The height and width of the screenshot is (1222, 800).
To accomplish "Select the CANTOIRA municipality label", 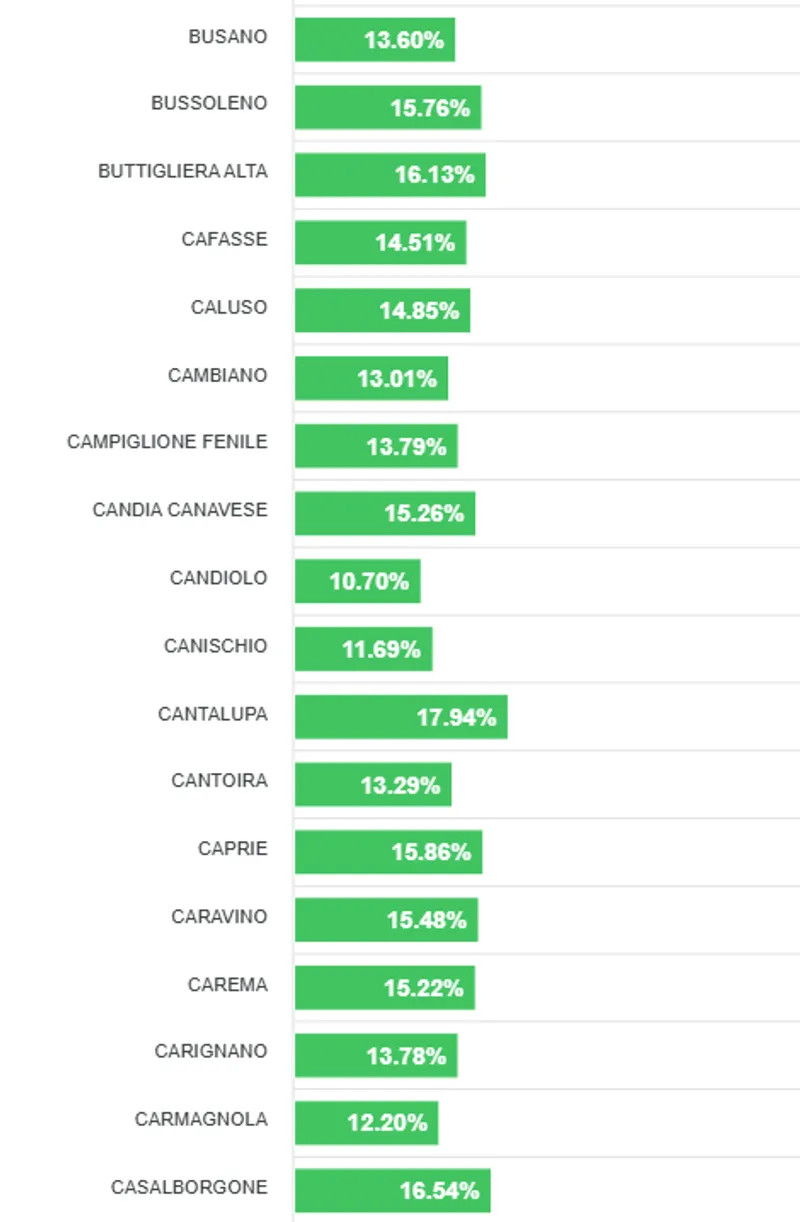I will [219, 780].
